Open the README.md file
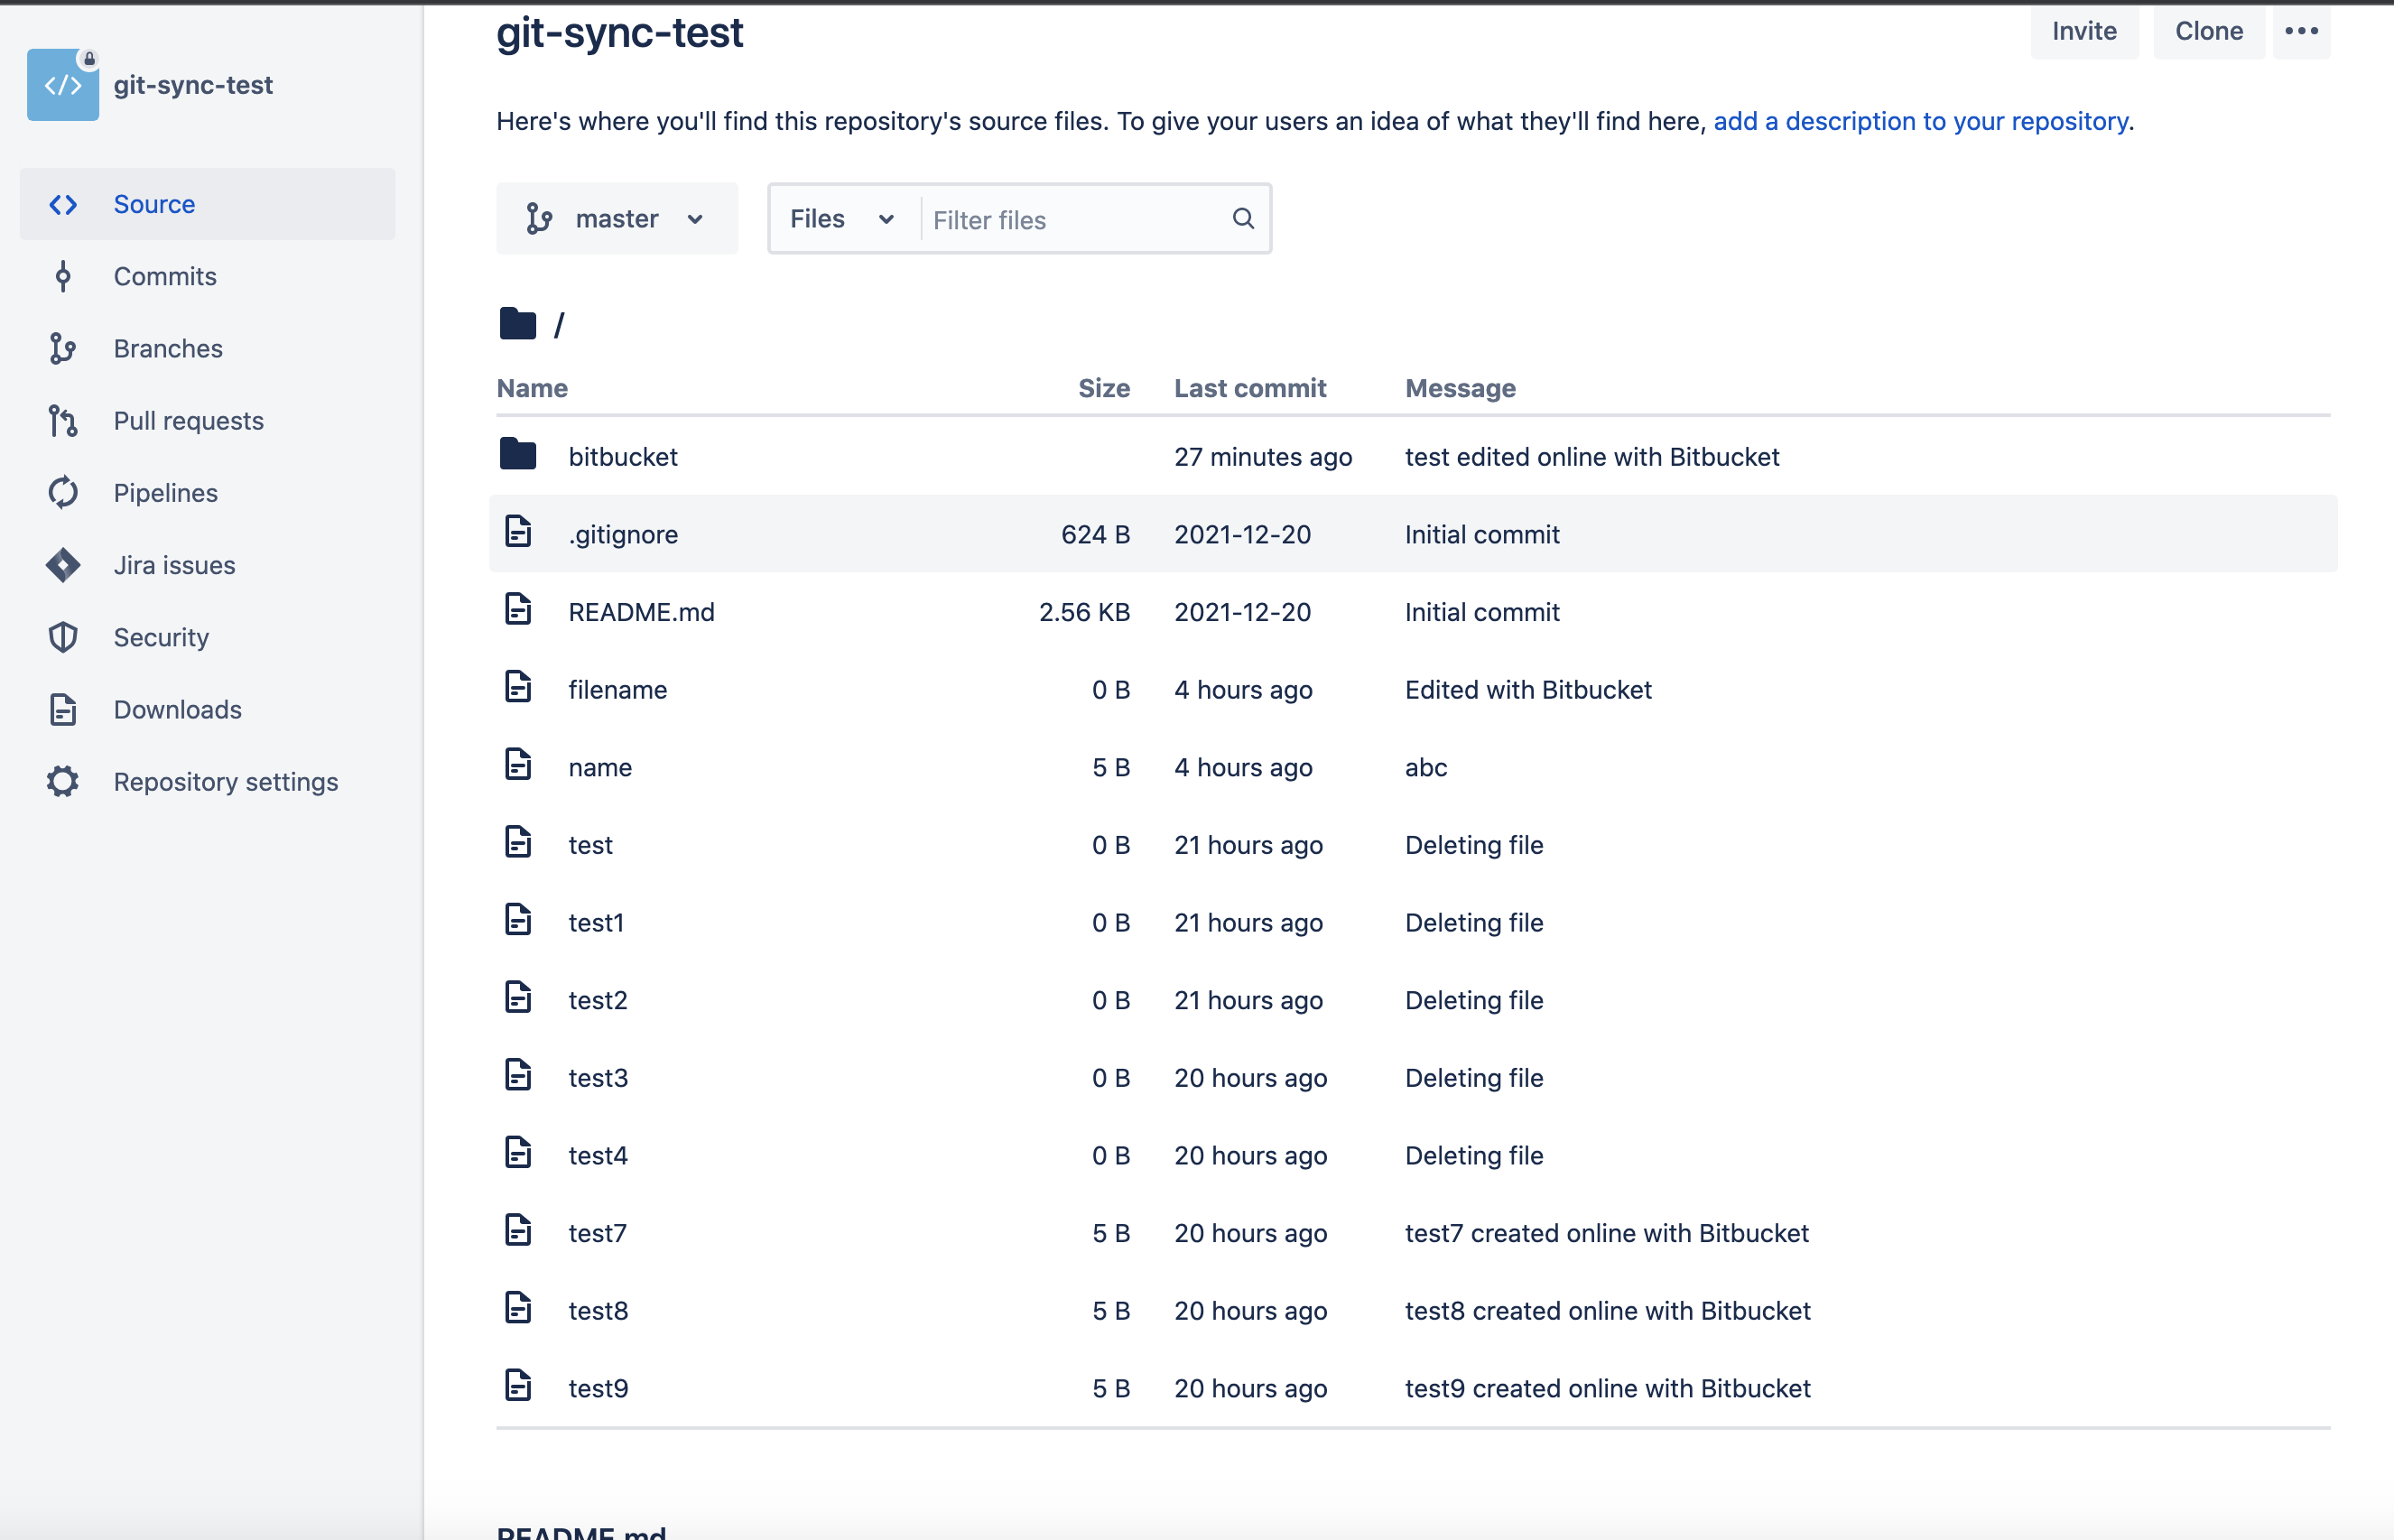 tap(641, 612)
